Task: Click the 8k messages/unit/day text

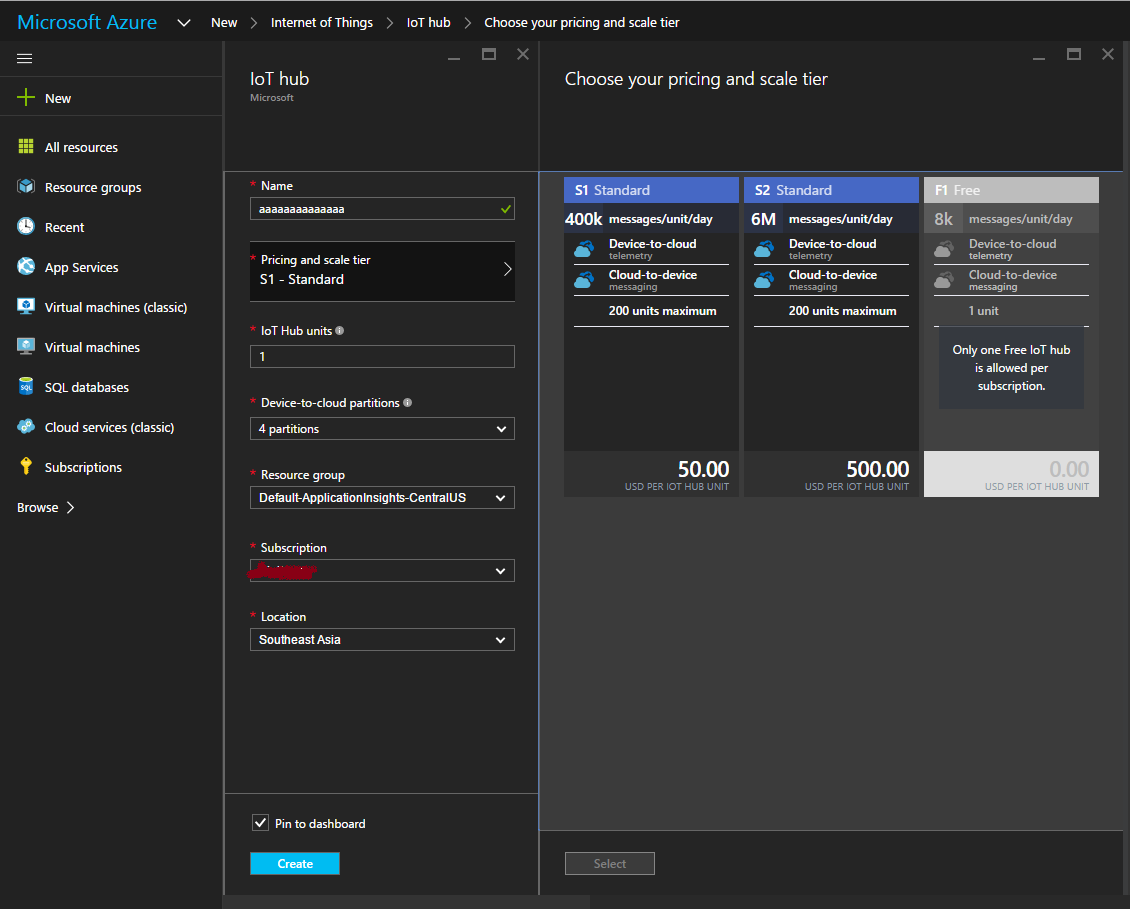Action: click(1003, 218)
